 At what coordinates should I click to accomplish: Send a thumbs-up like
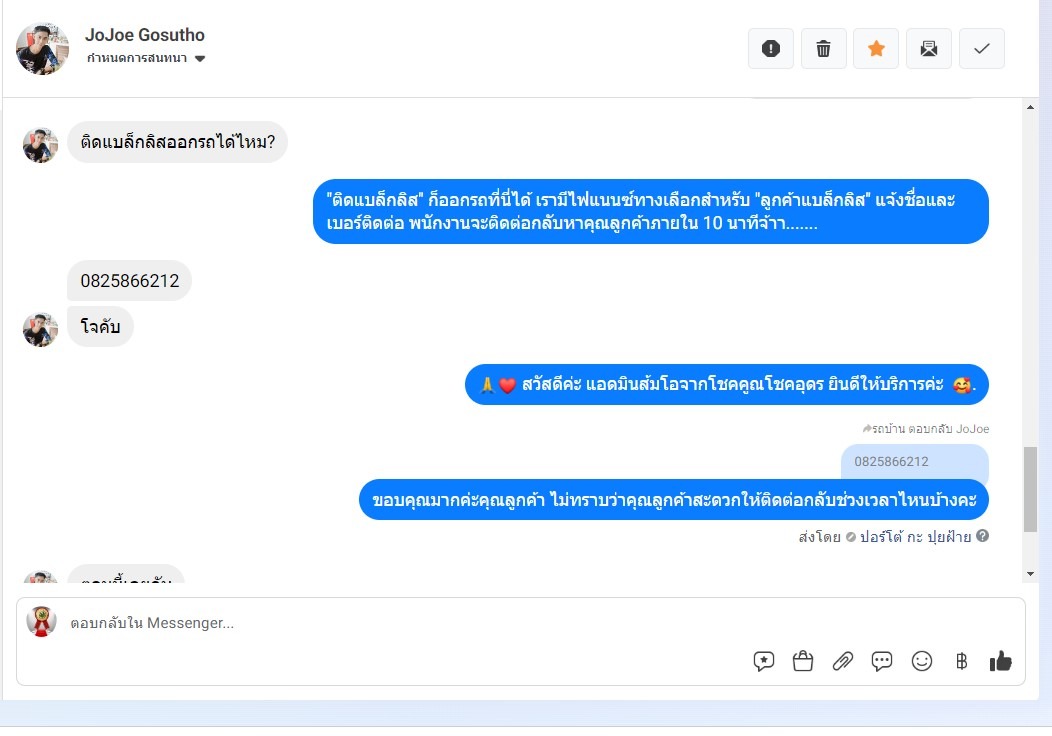click(x=1000, y=662)
